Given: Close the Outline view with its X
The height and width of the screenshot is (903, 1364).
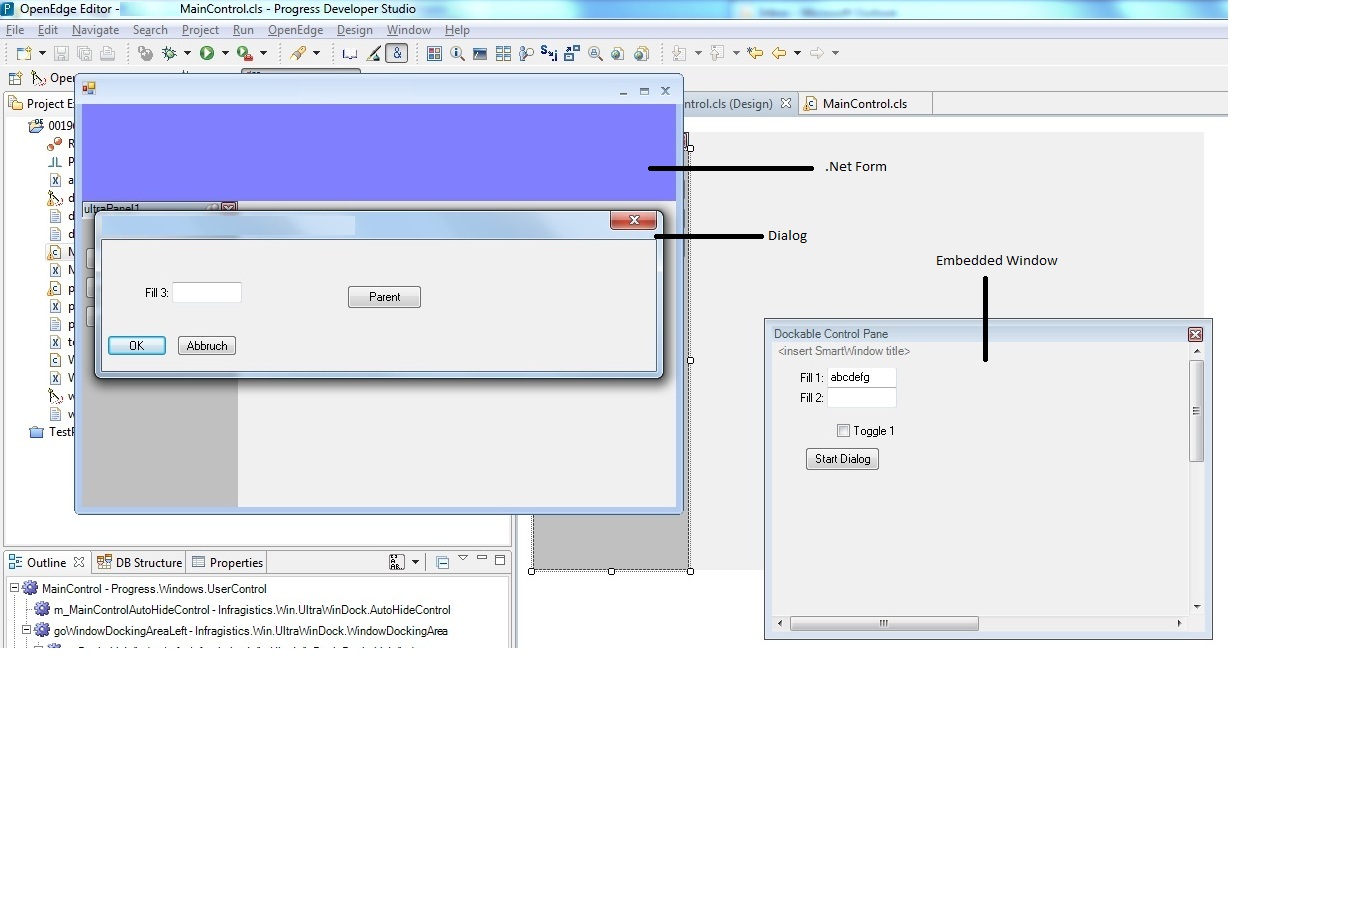Looking at the screenshot, I should (79, 562).
